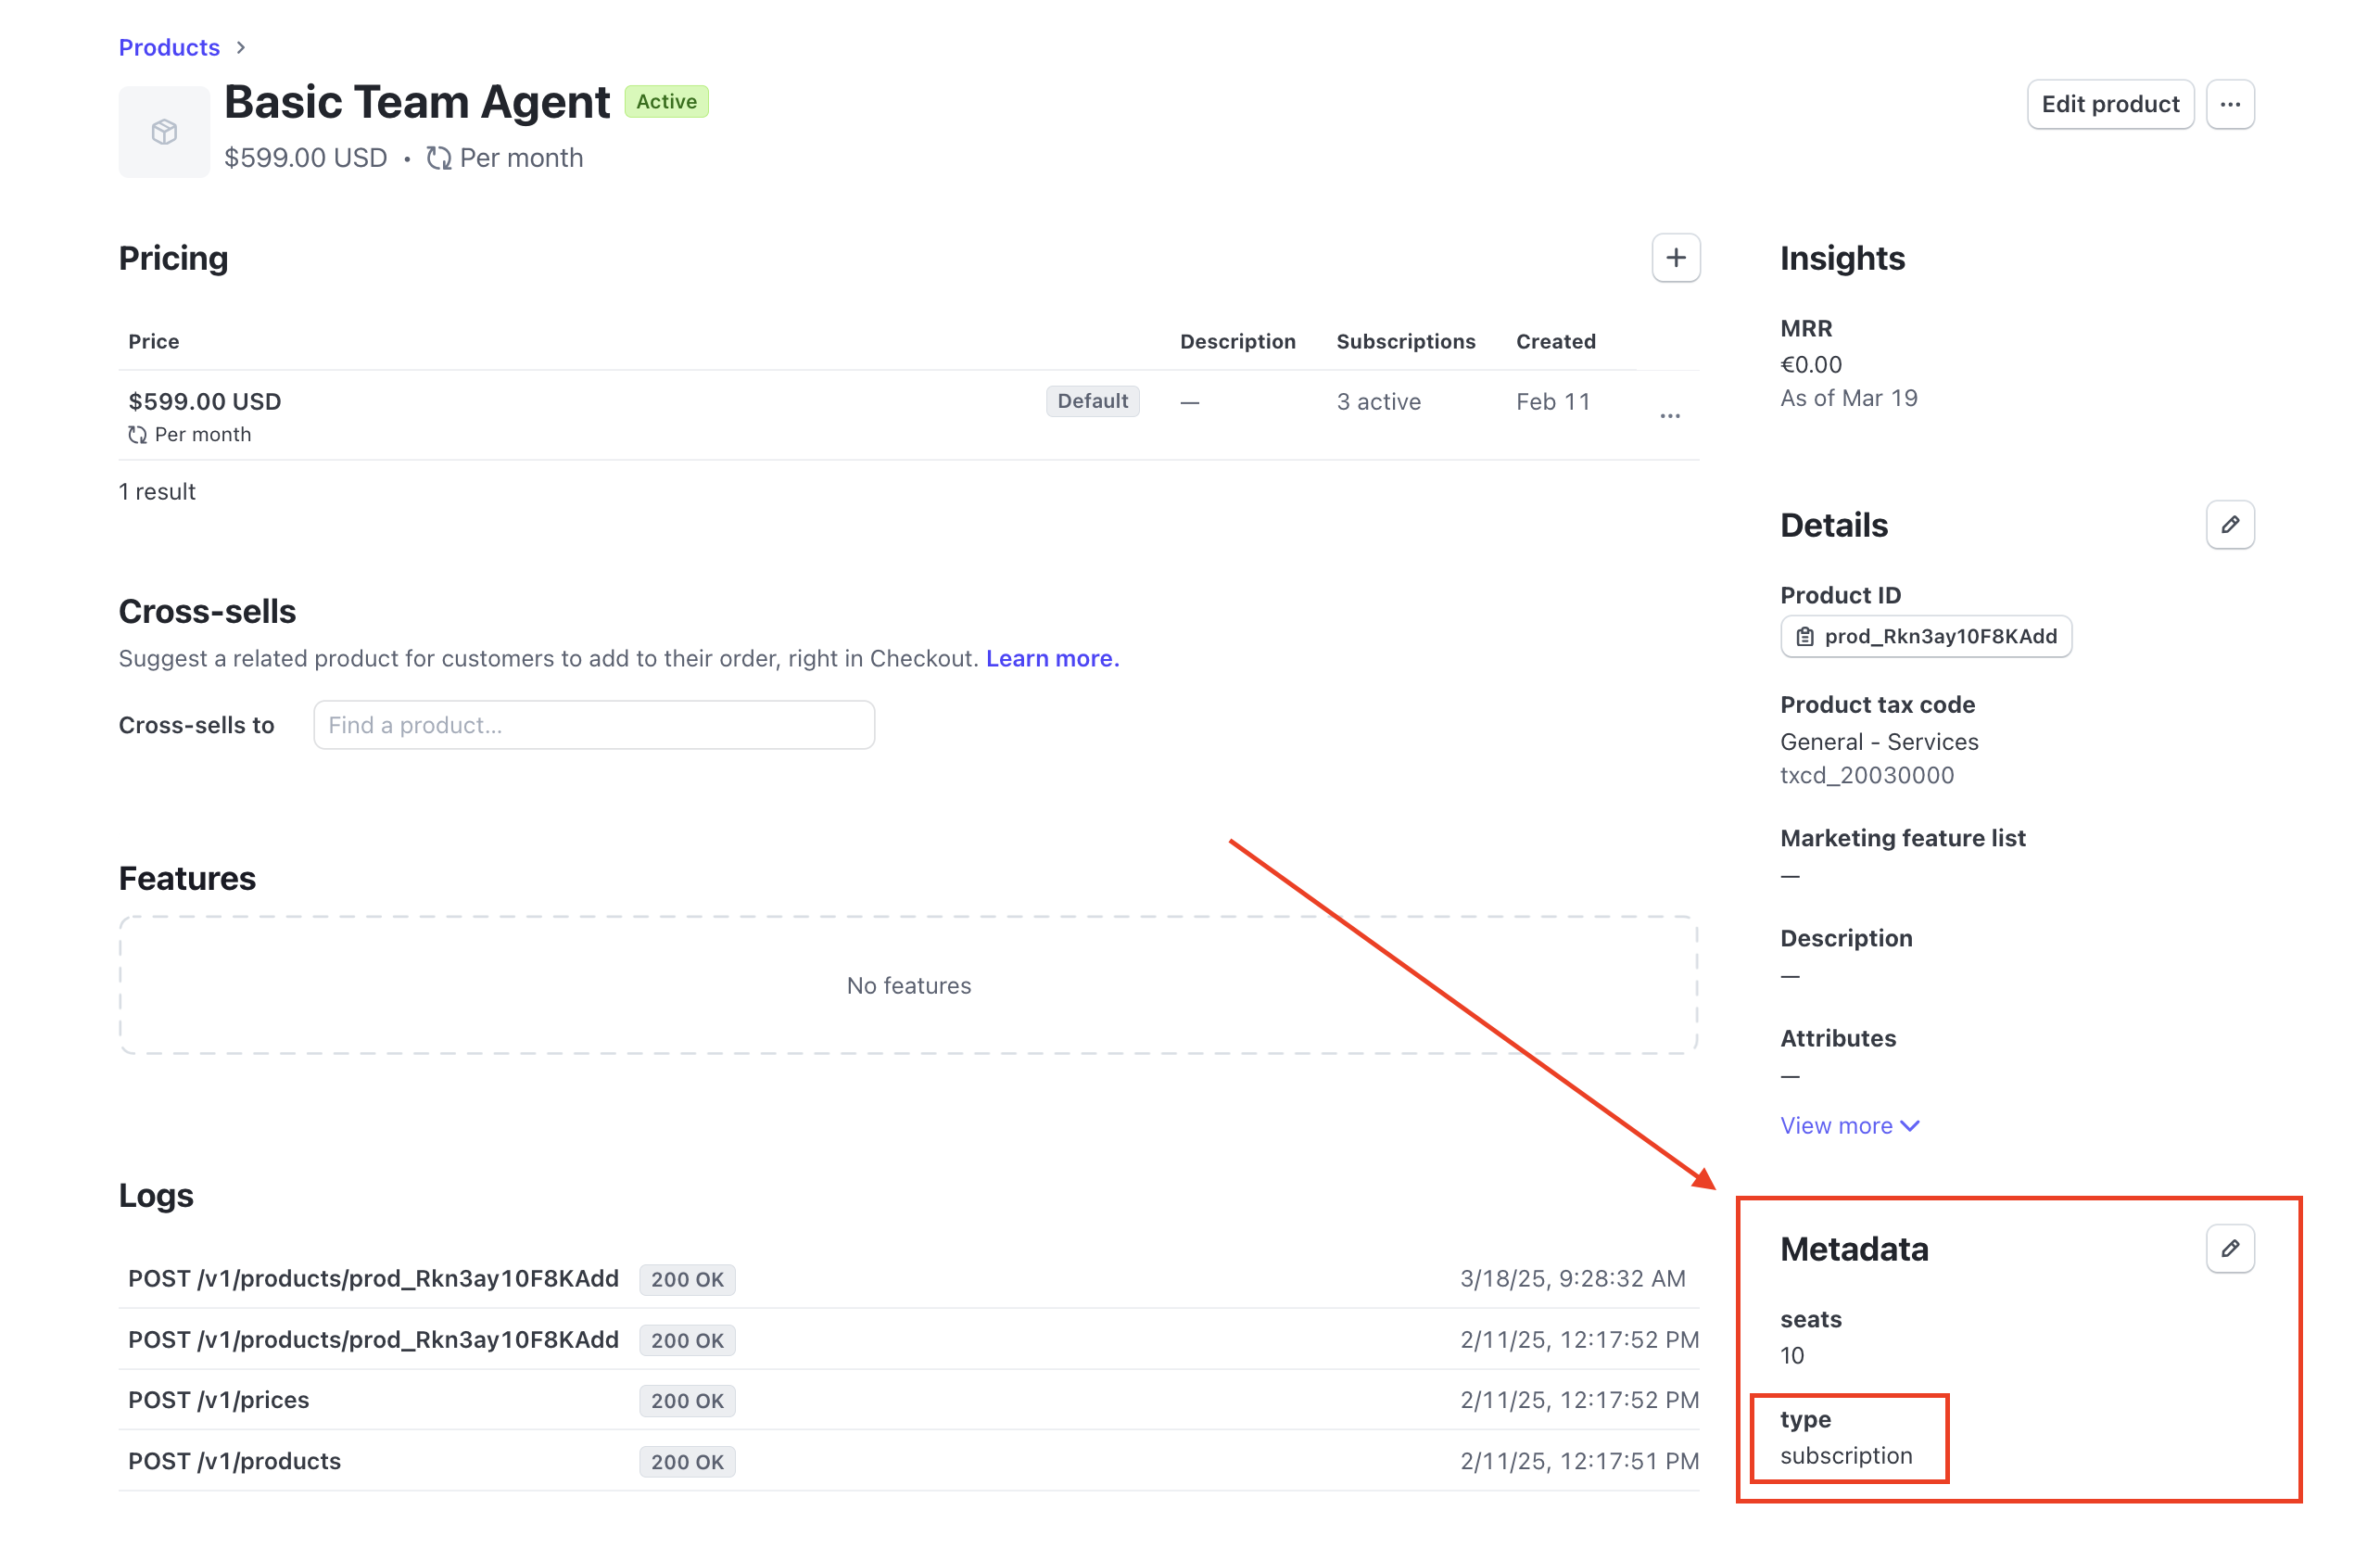The image size is (2380, 1548).
Task: Open the $599.00 USD price row
Action: point(205,402)
